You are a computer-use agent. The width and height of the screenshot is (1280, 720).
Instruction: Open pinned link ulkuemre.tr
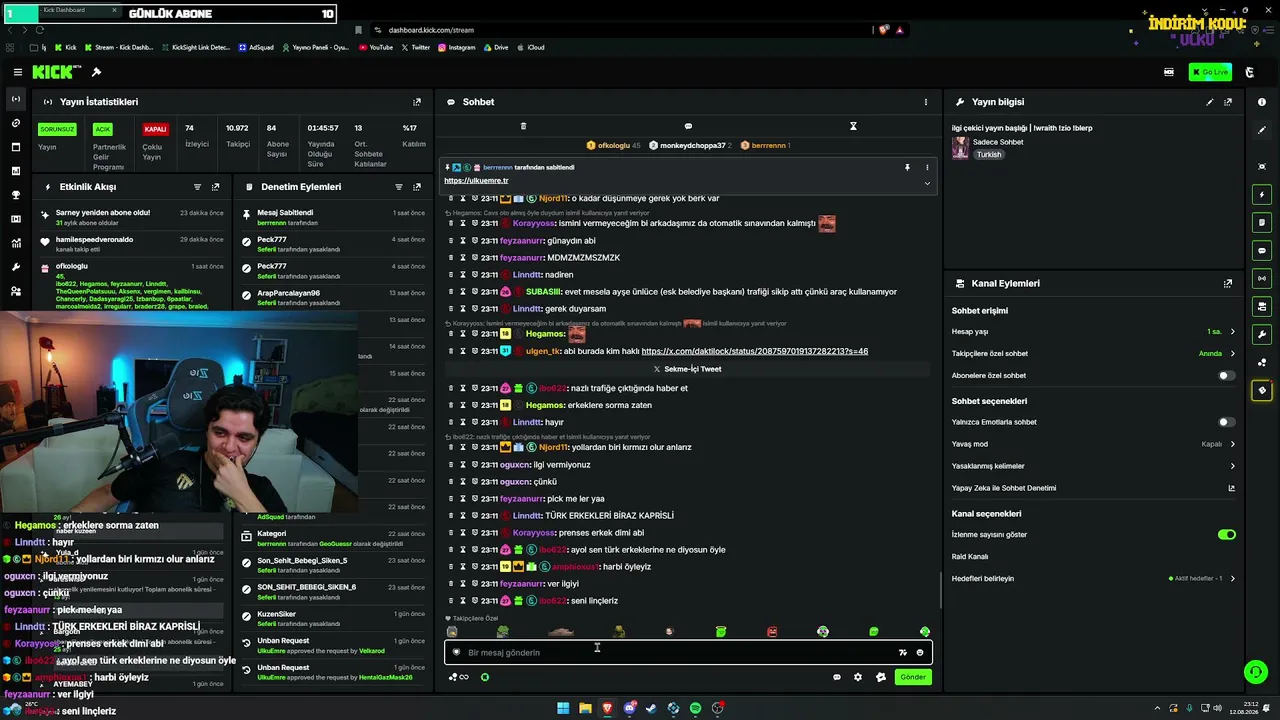476,181
